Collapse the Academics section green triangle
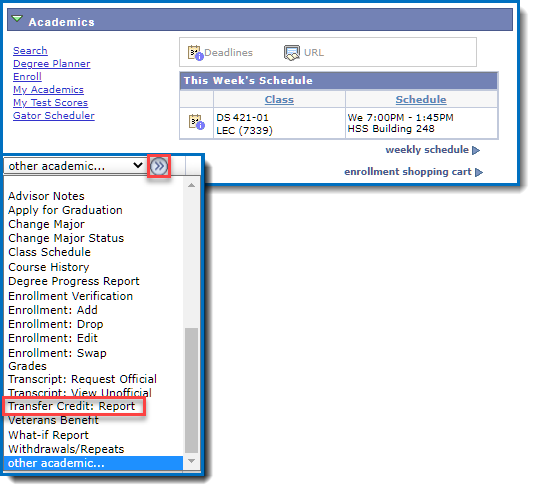Viewport: 535px width, 491px height. coord(17,19)
